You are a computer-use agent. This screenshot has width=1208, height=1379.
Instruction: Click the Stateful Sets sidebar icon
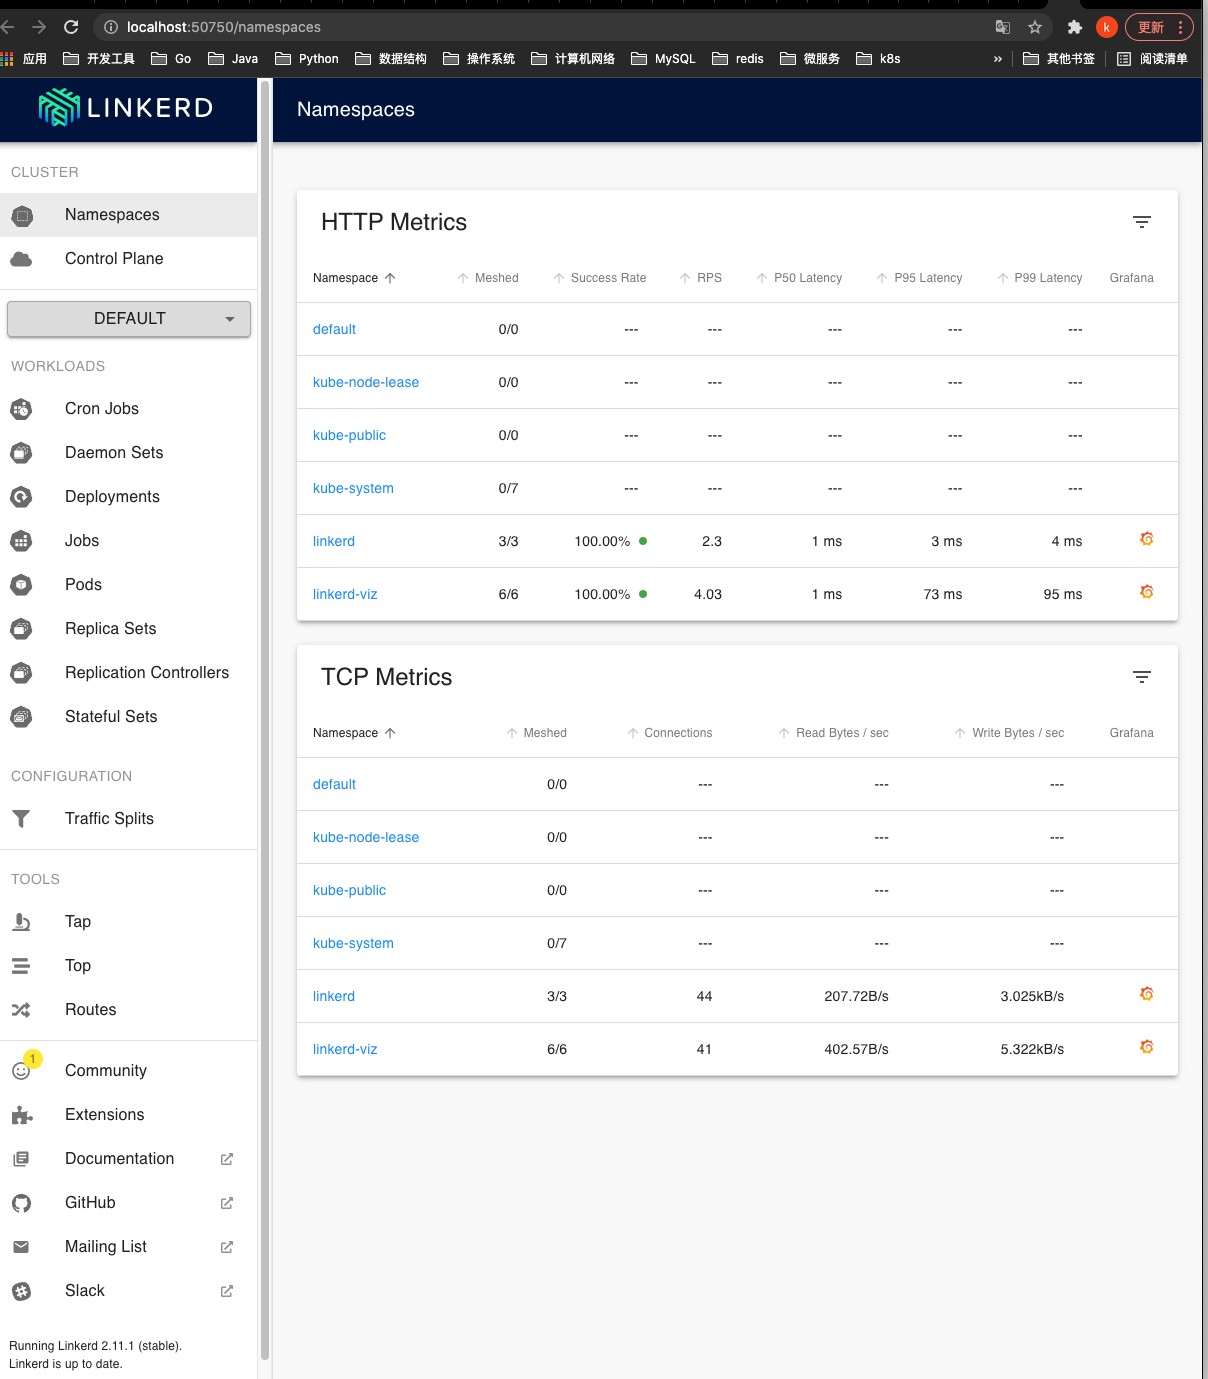coord(21,717)
